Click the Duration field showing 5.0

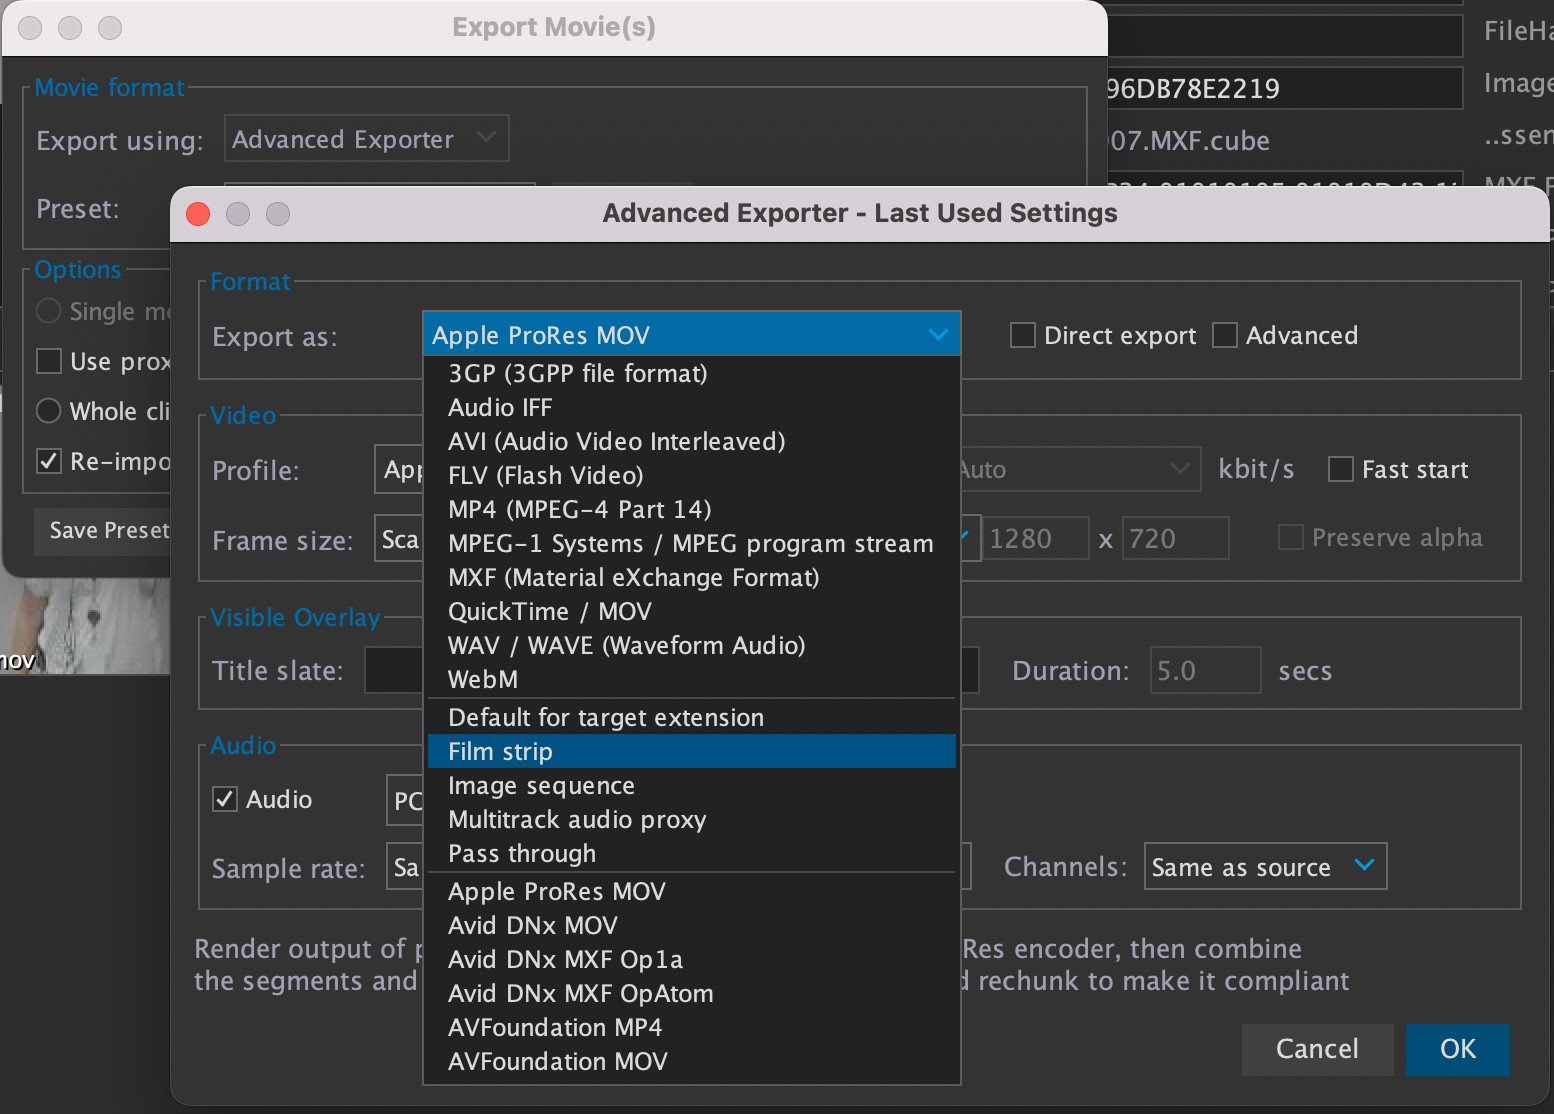coord(1205,670)
